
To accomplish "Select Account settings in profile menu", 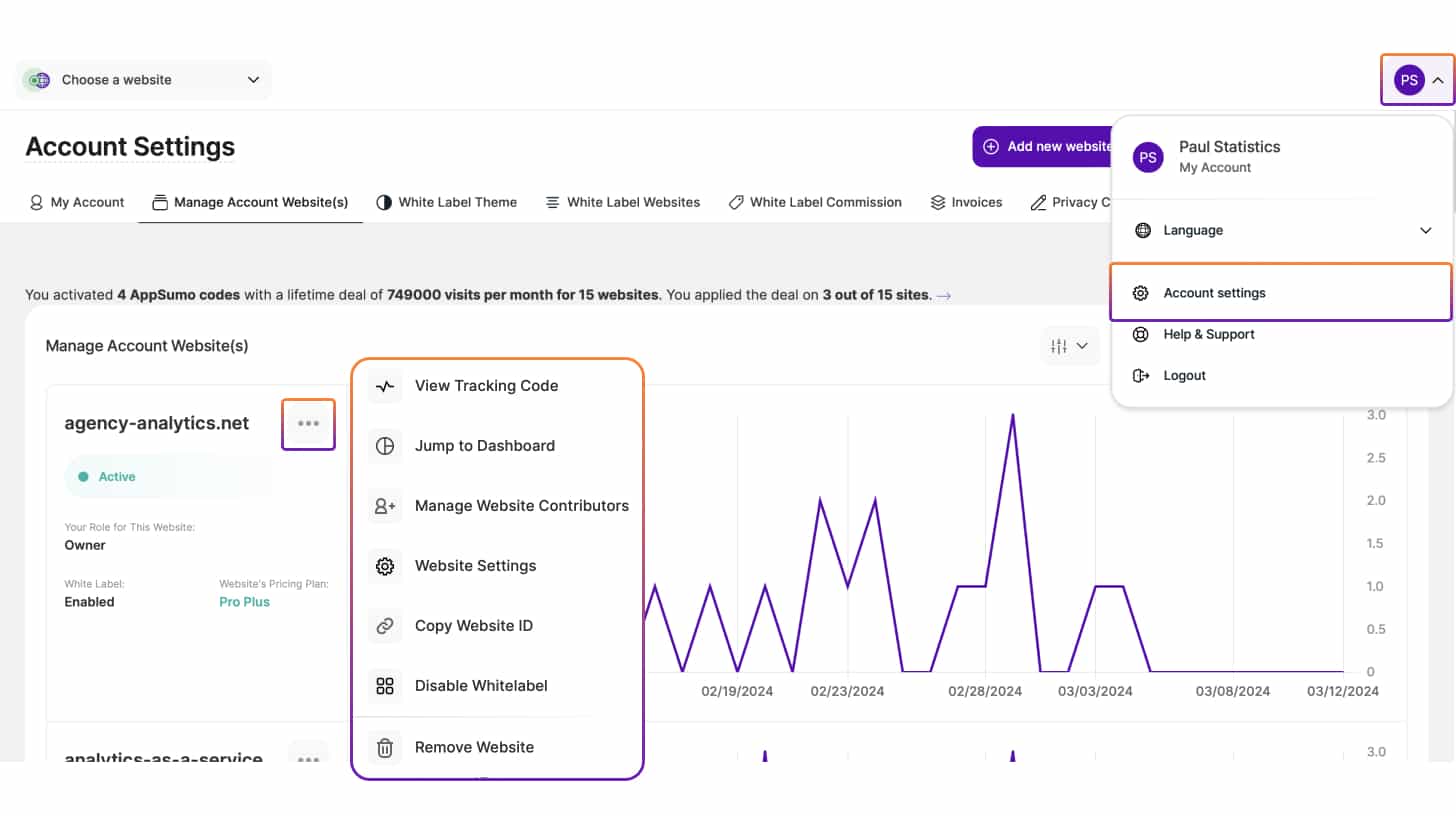I will pos(1214,293).
